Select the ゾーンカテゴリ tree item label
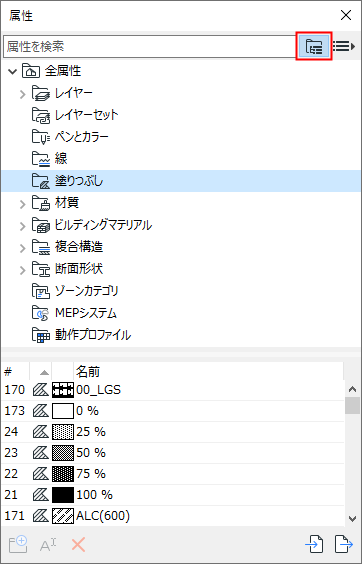Screen dimensions: 362x564 pos(86,291)
